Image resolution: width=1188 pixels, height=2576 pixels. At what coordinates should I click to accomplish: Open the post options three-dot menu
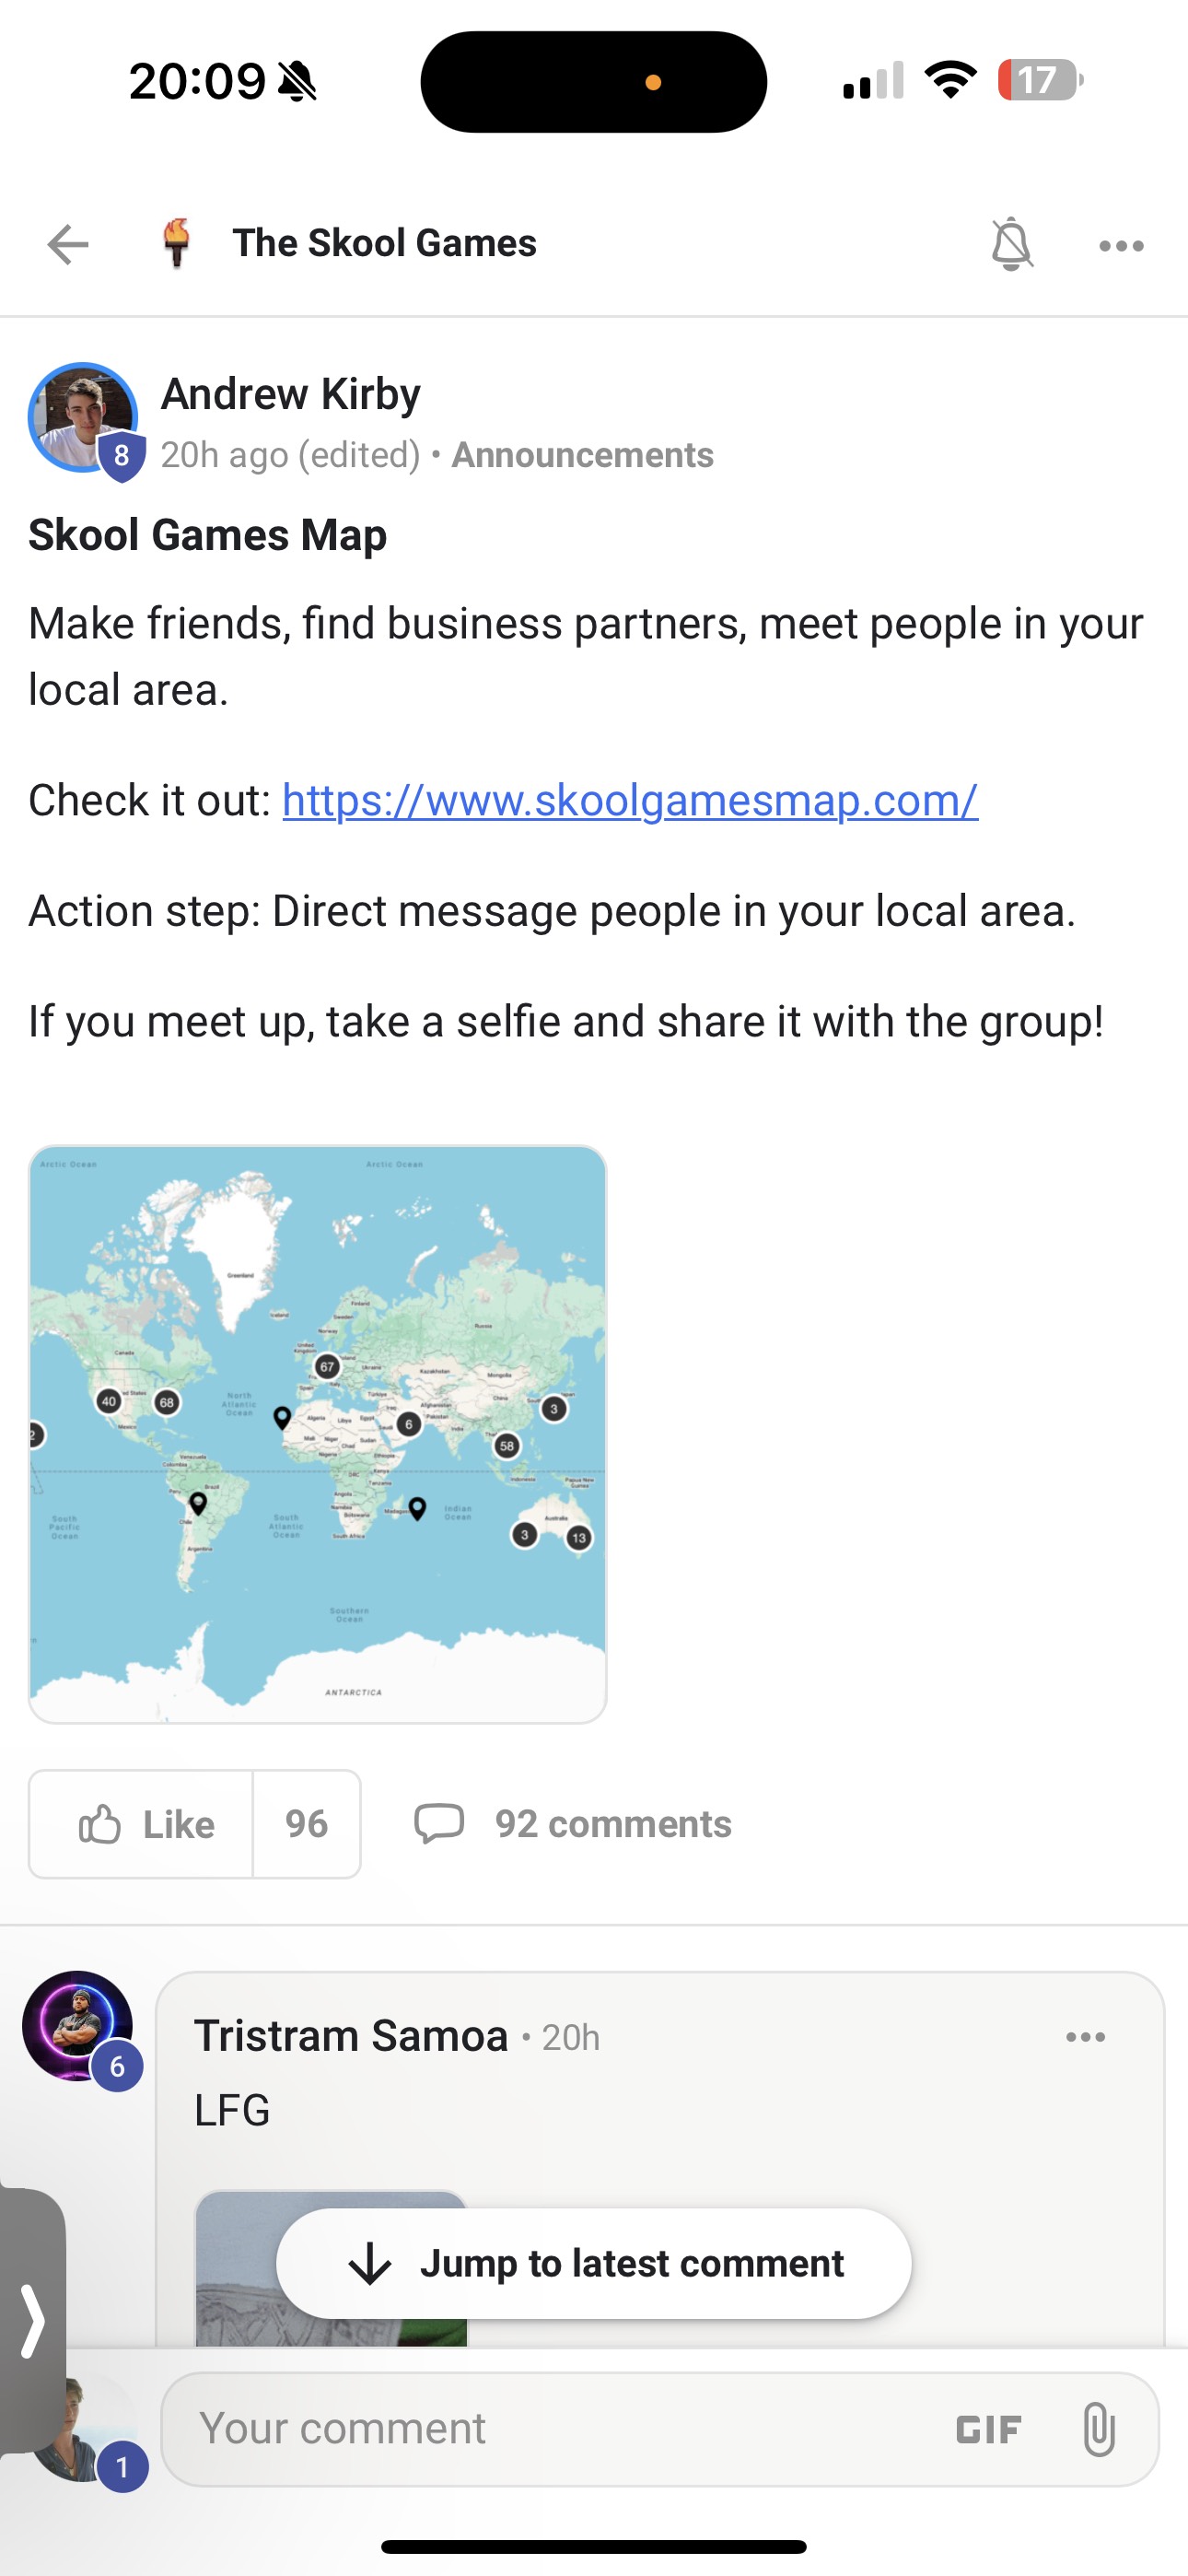(1120, 245)
